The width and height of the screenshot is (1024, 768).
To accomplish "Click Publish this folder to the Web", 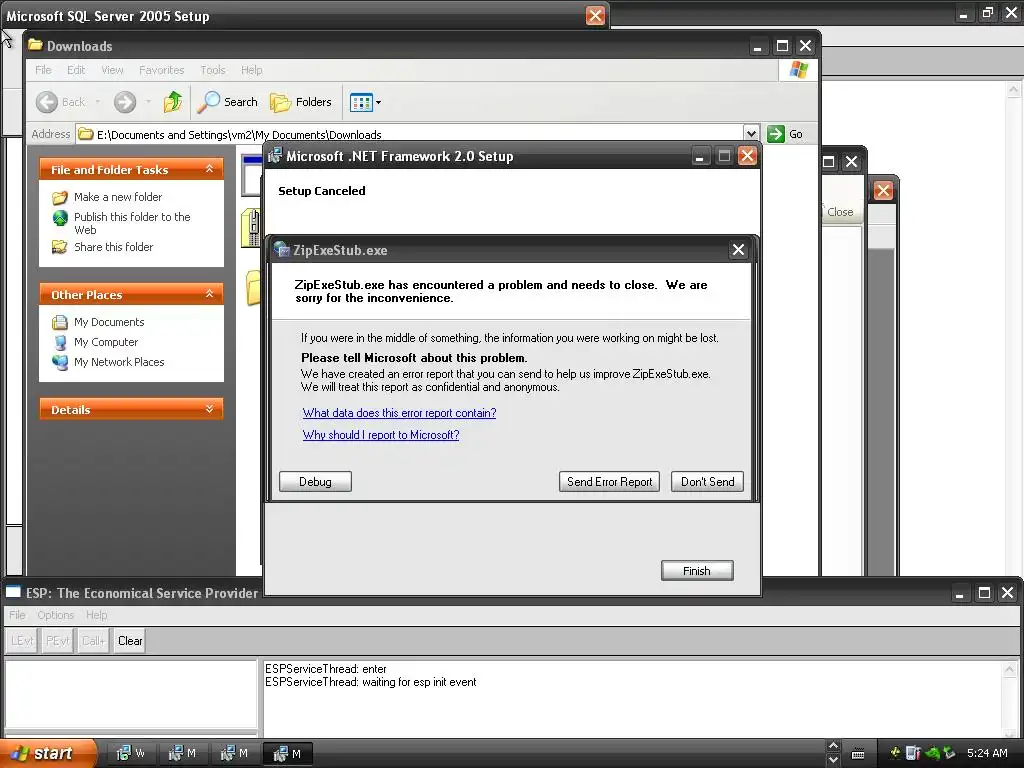I will [132, 223].
